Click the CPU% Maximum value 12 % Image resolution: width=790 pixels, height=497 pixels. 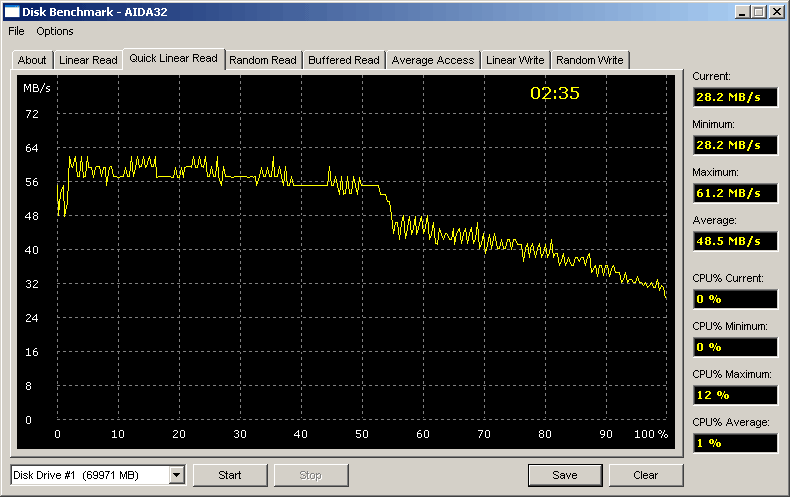(735, 395)
